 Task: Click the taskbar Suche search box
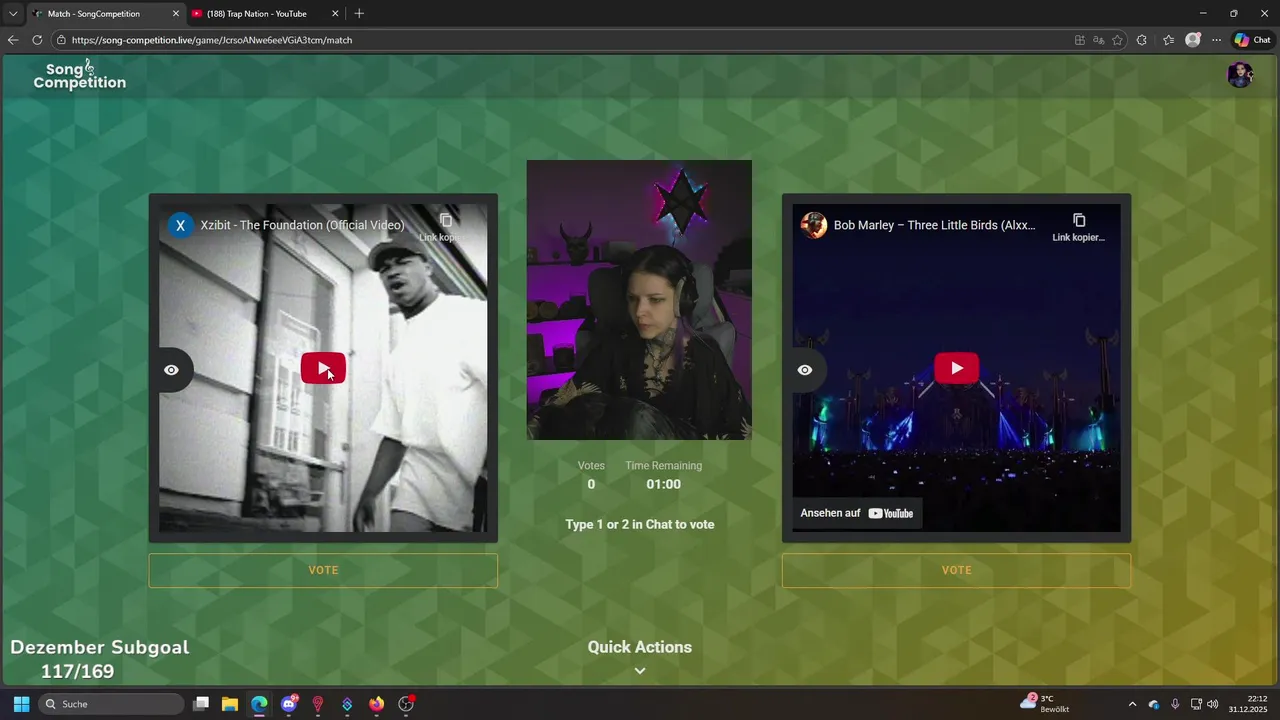click(111, 704)
